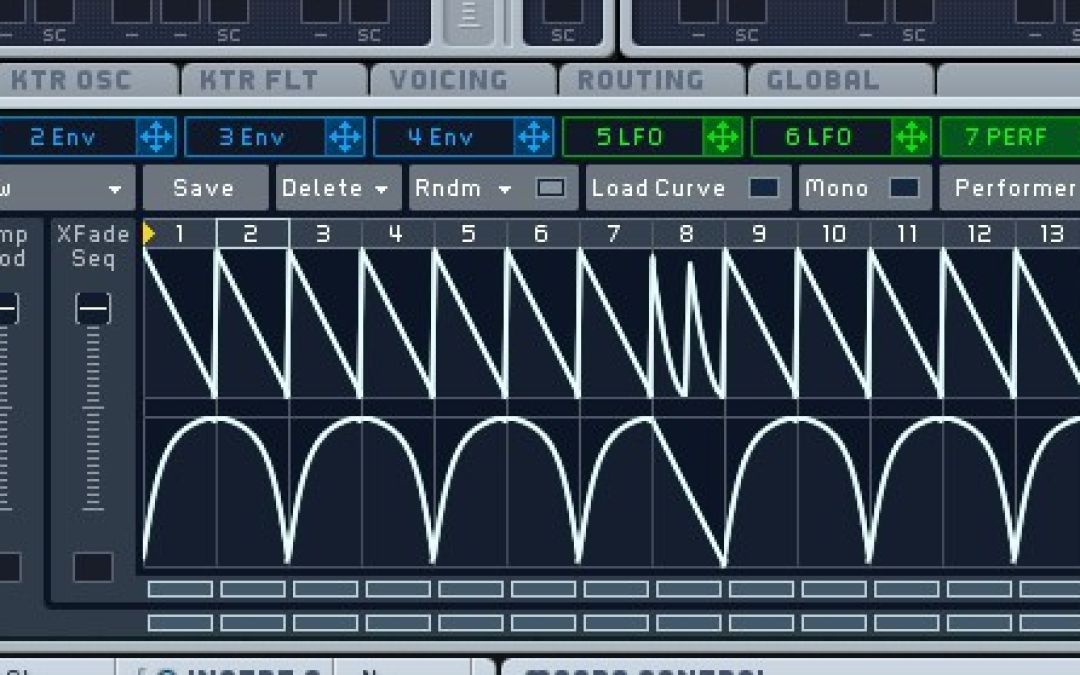
Task: Open the 6 LFO modulation page
Action: [x=819, y=137]
